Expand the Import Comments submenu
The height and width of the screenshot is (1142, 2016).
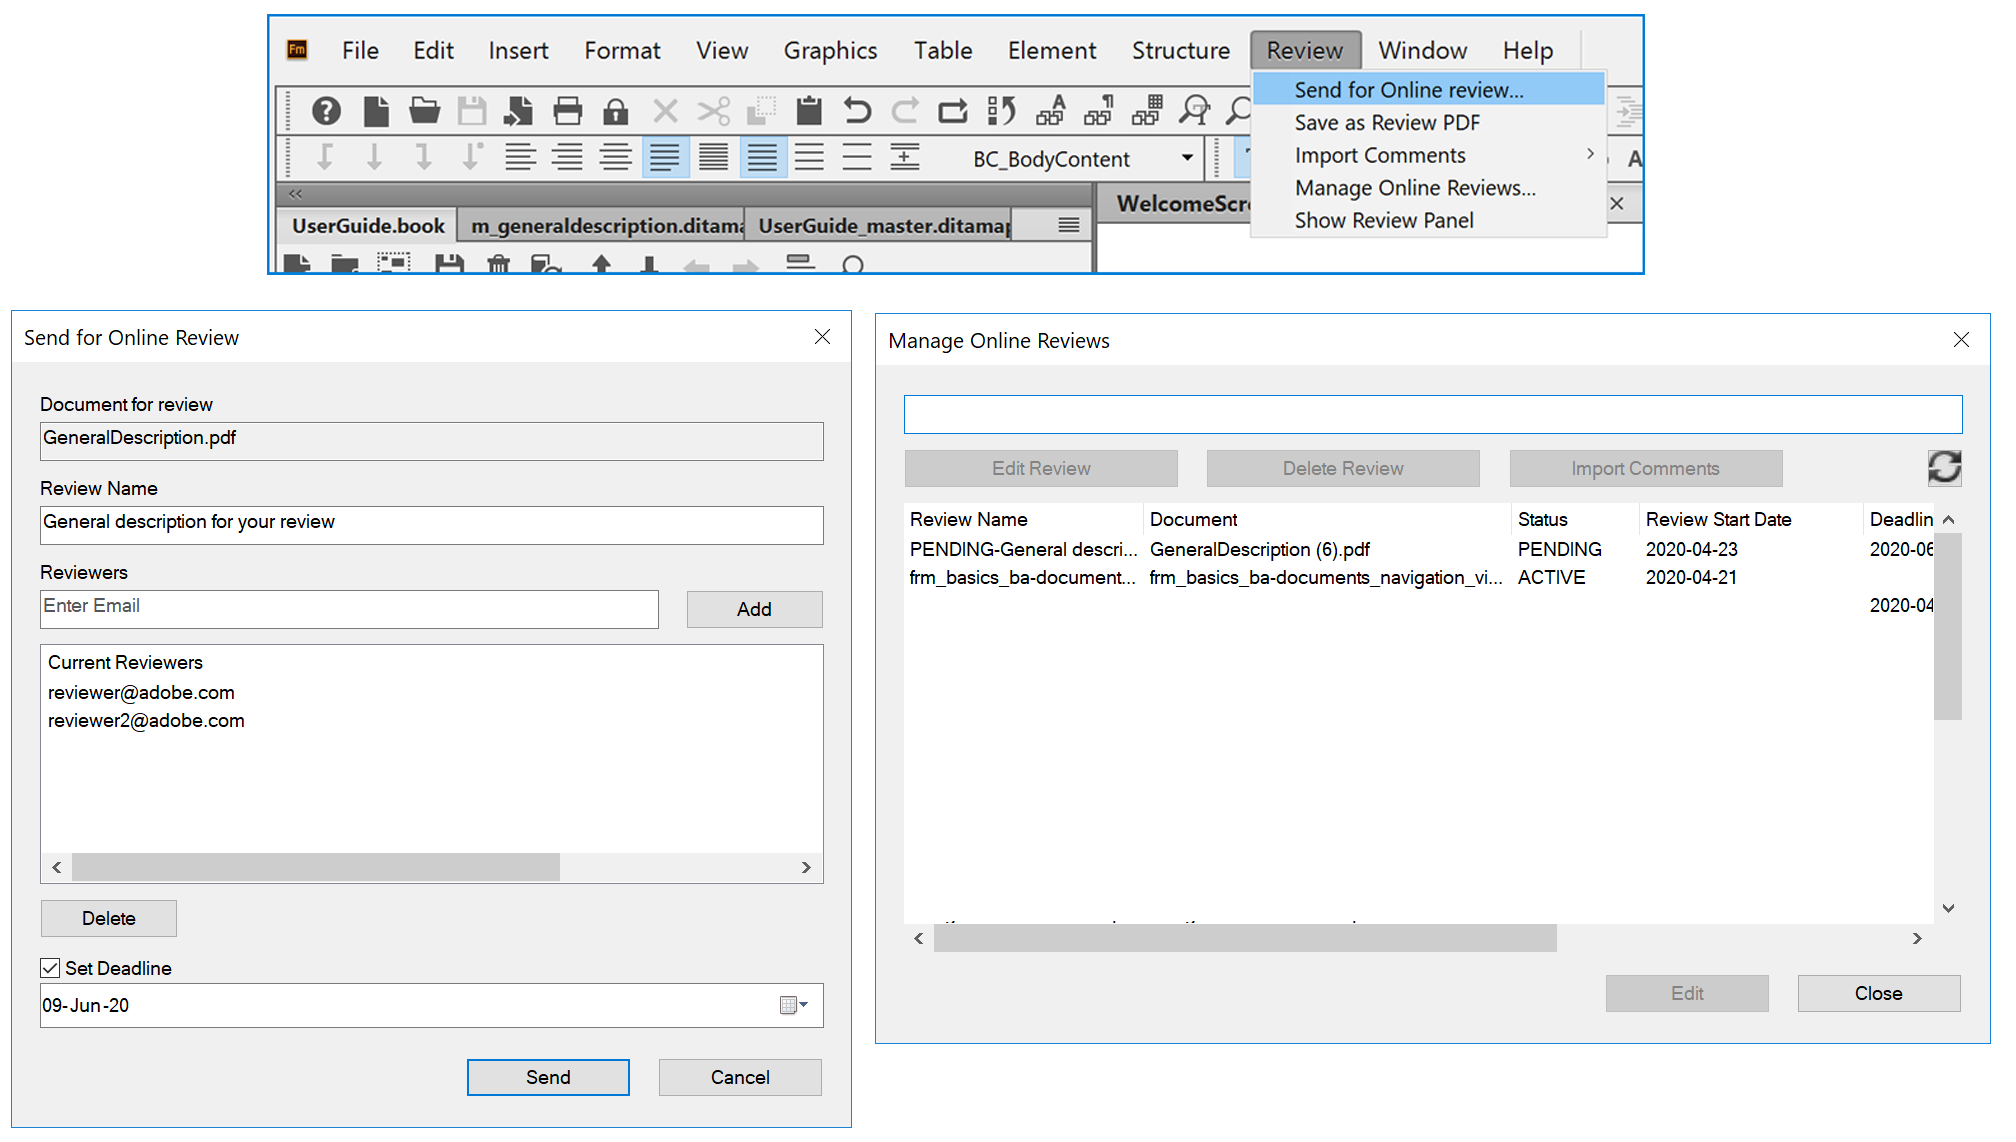click(x=1589, y=155)
